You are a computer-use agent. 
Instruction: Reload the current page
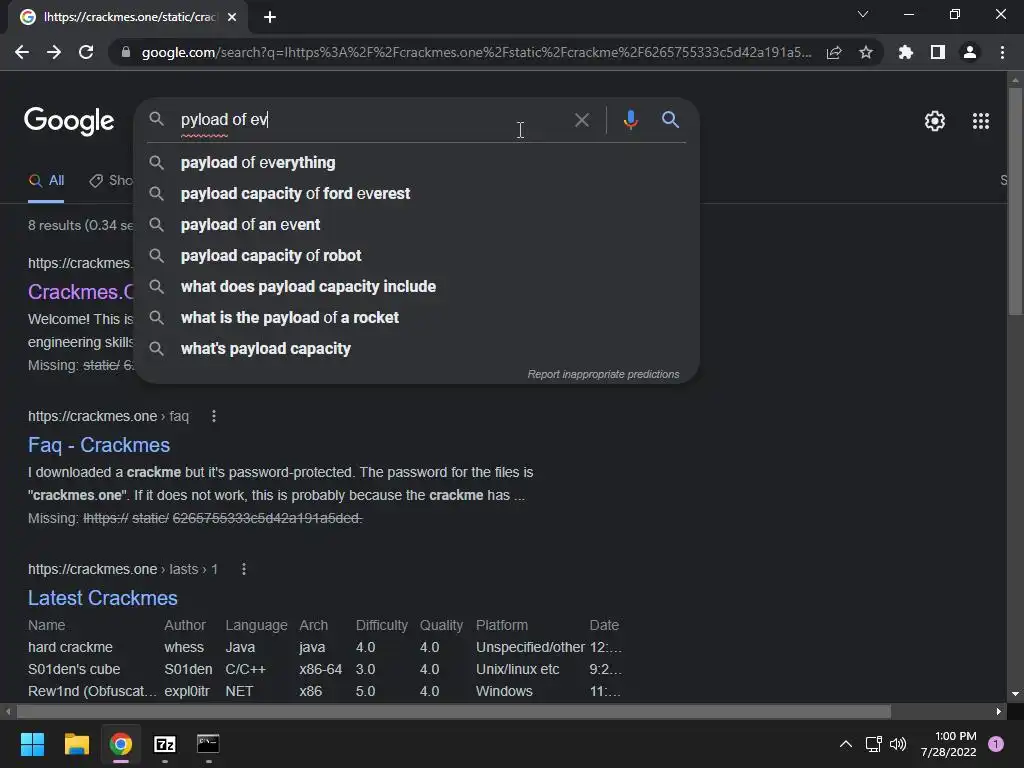pyautogui.click(x=86, y=52)
